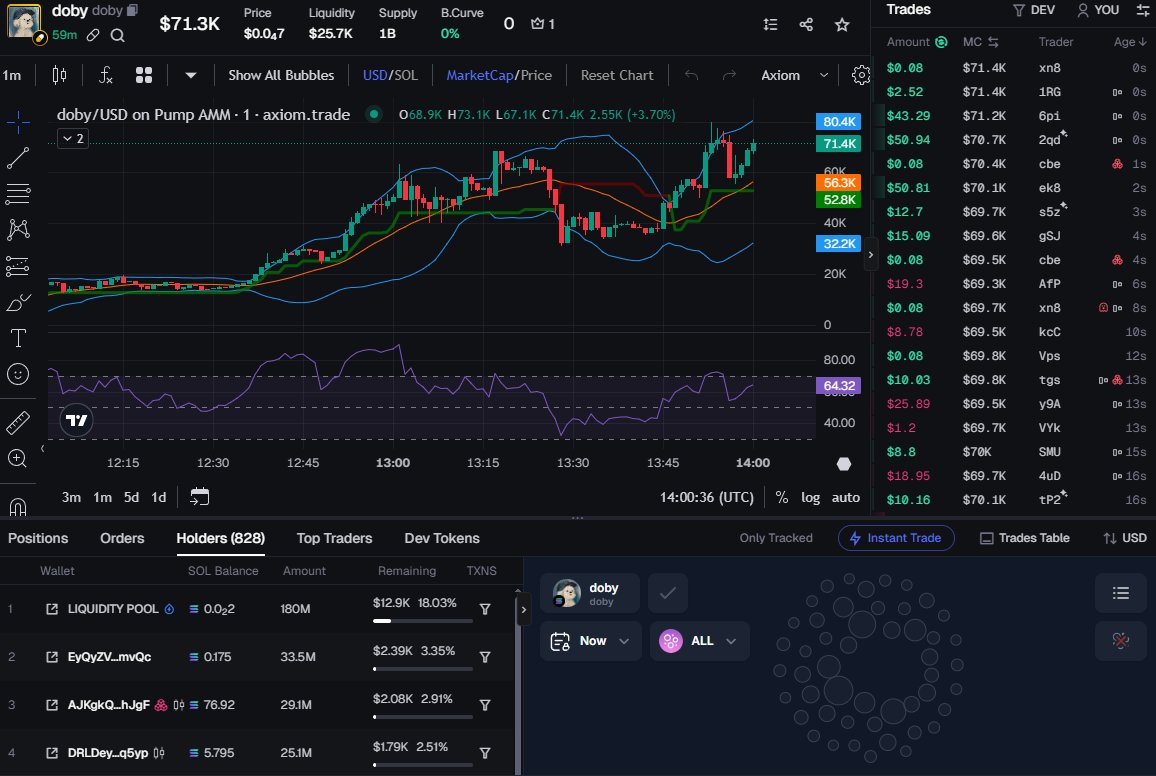Select the 3m time range
This screenshot has height=776, width=1156.
pyautogui.click(x=72, y=497)
